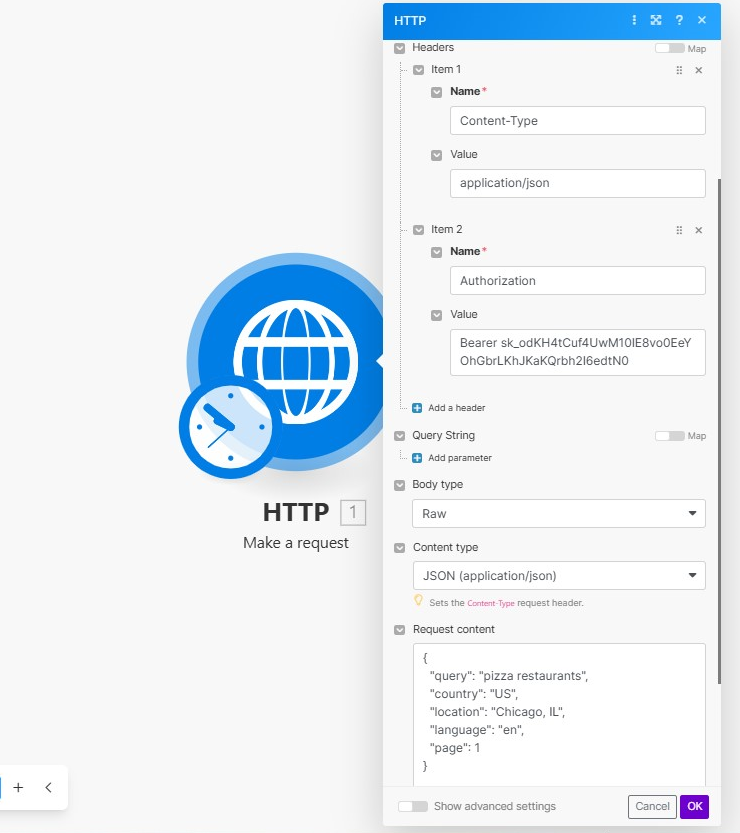Collapse Item 2 Value field info

coord(436,316)
